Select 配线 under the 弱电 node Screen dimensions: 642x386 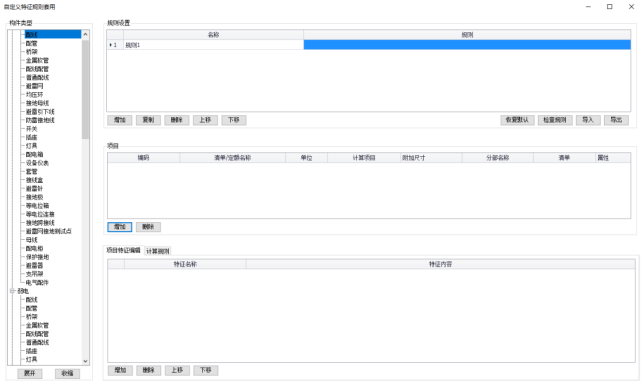pyautogui.click(x=32, y=300)
